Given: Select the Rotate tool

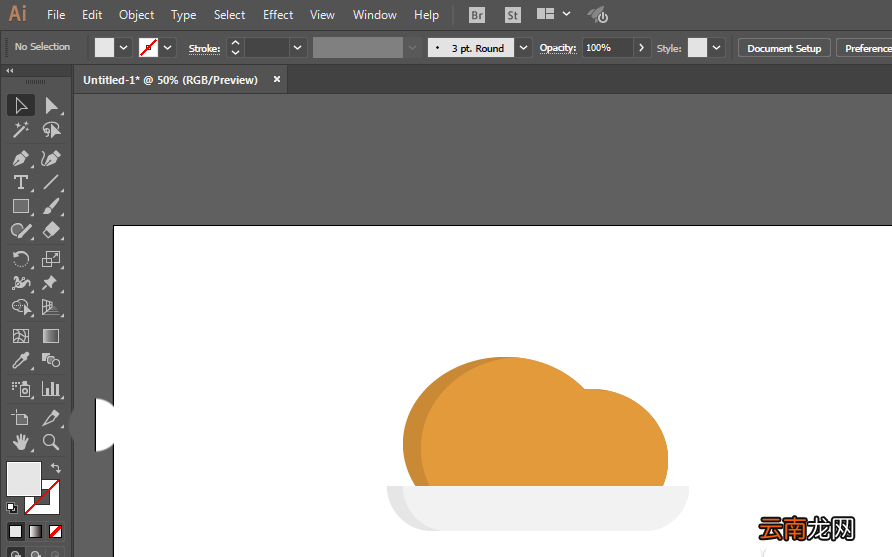Looking at the screenshot, I should pos(21,259).
